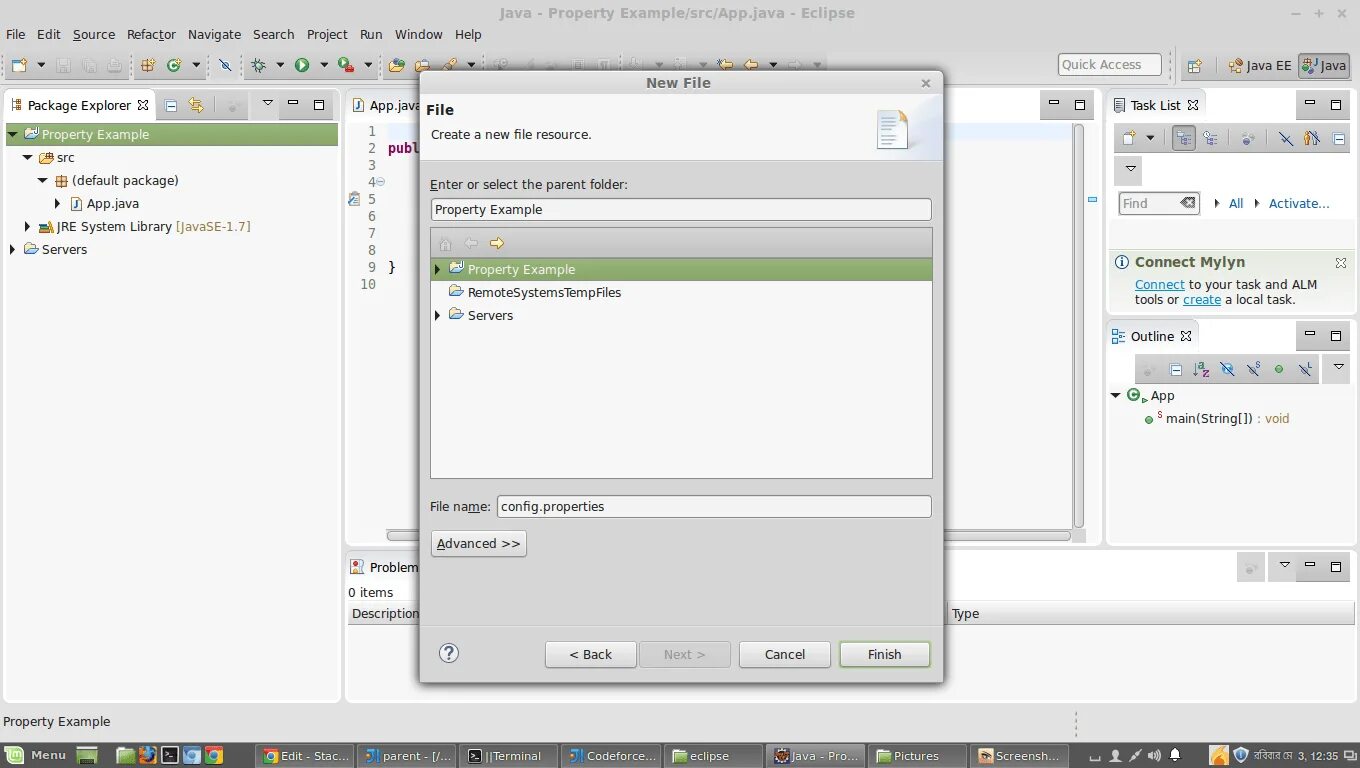Collapse All in Outline view
Image resolution: width=1360 pixels, height=768 pixels.
(x=1176, y=369)
